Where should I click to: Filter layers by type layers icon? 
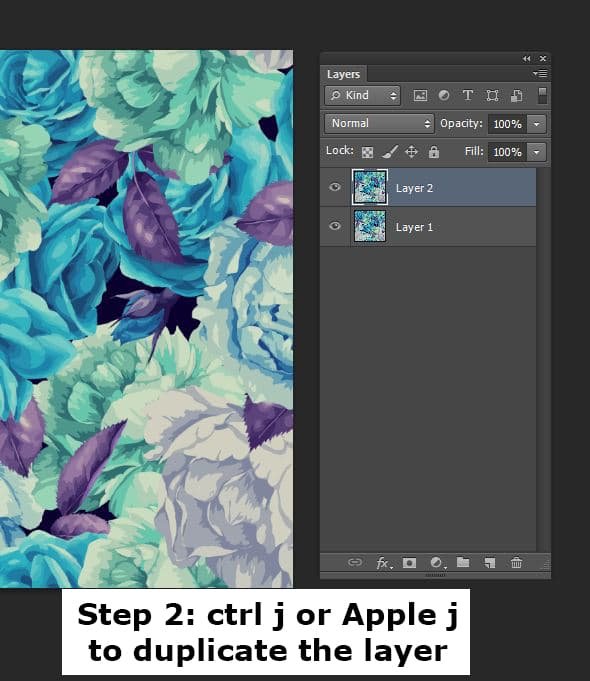[467, 96]
